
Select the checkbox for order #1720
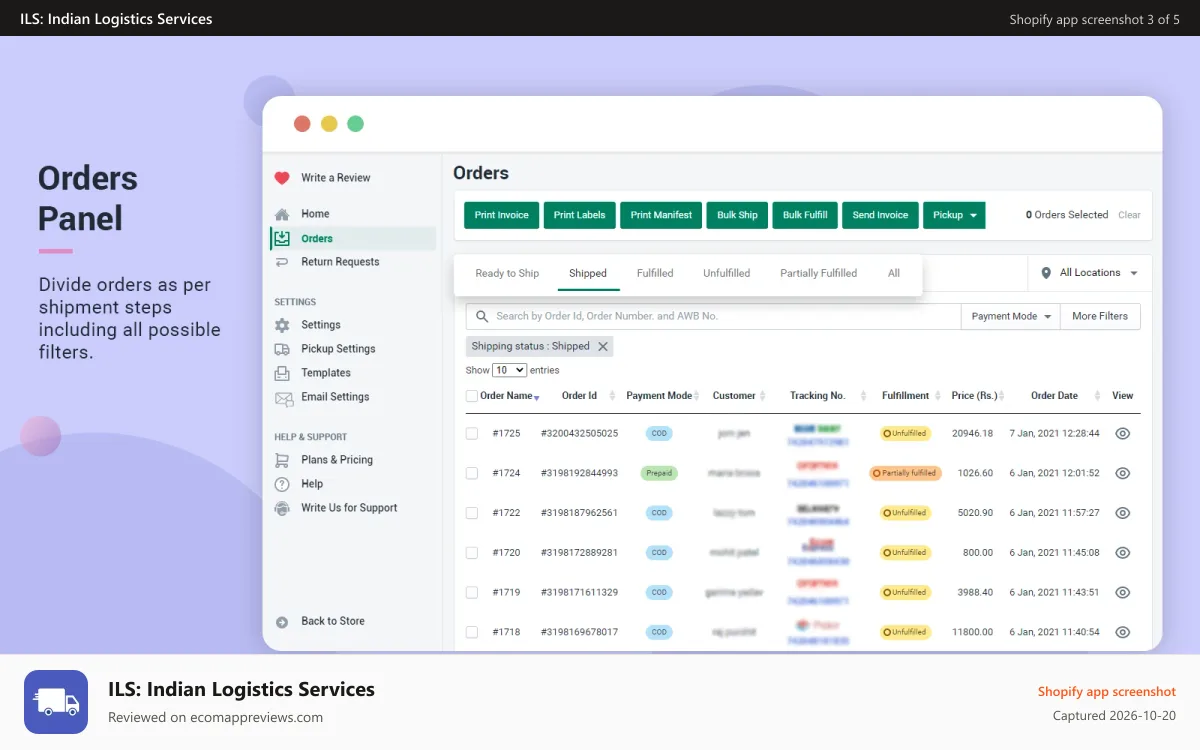click(x=472, y=552)
